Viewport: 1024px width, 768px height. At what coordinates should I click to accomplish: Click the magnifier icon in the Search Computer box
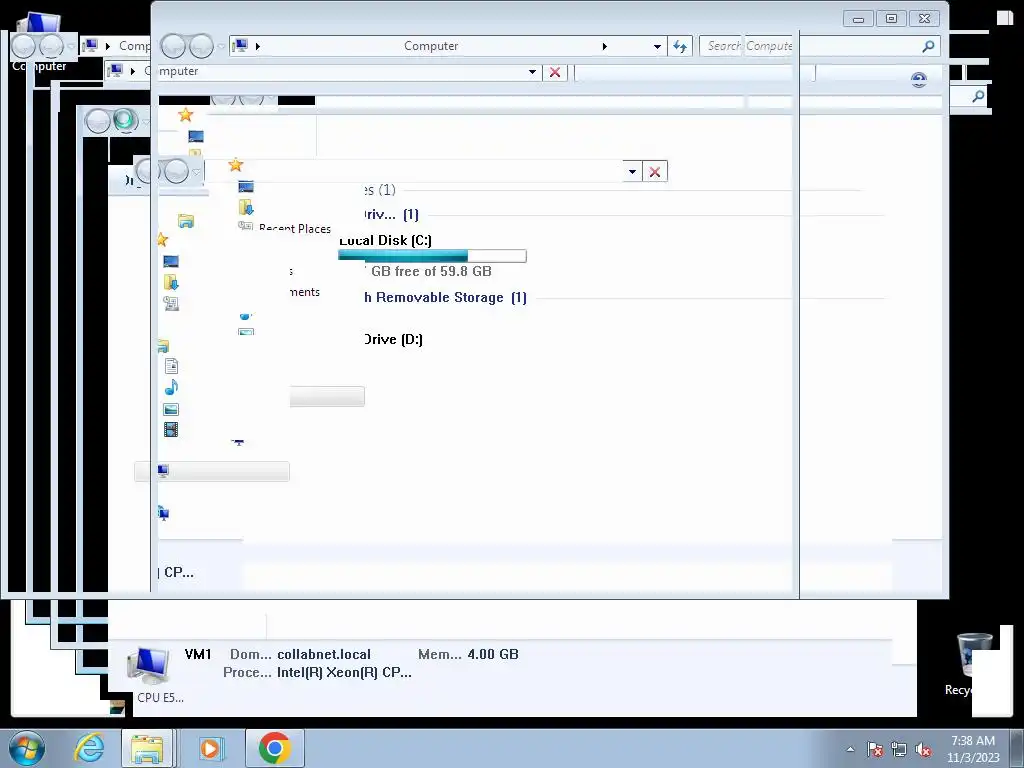tap(928, 46)
